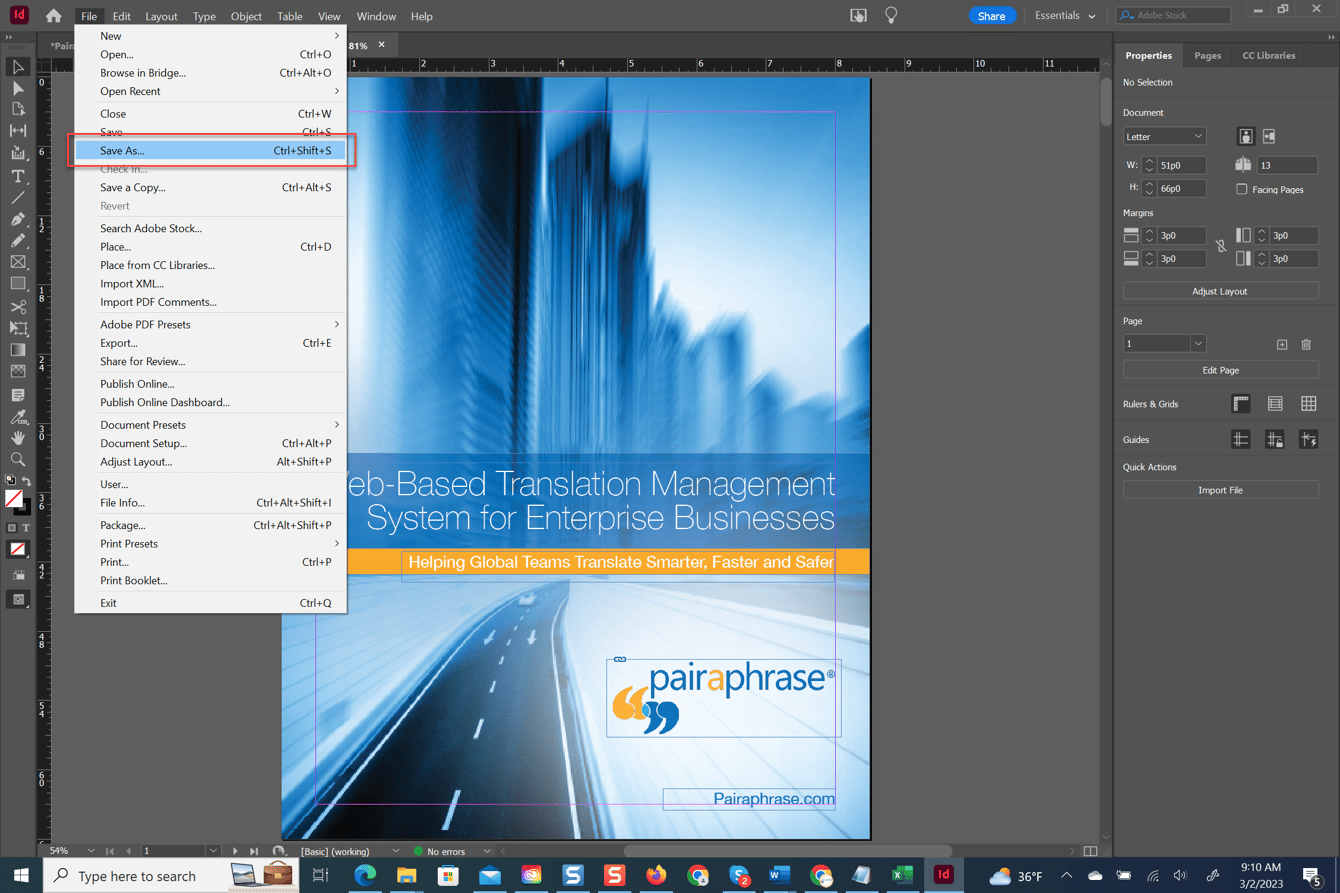Click the Import File button
Viewport: 1340px width, 893px height.
tap(1220, 490)
